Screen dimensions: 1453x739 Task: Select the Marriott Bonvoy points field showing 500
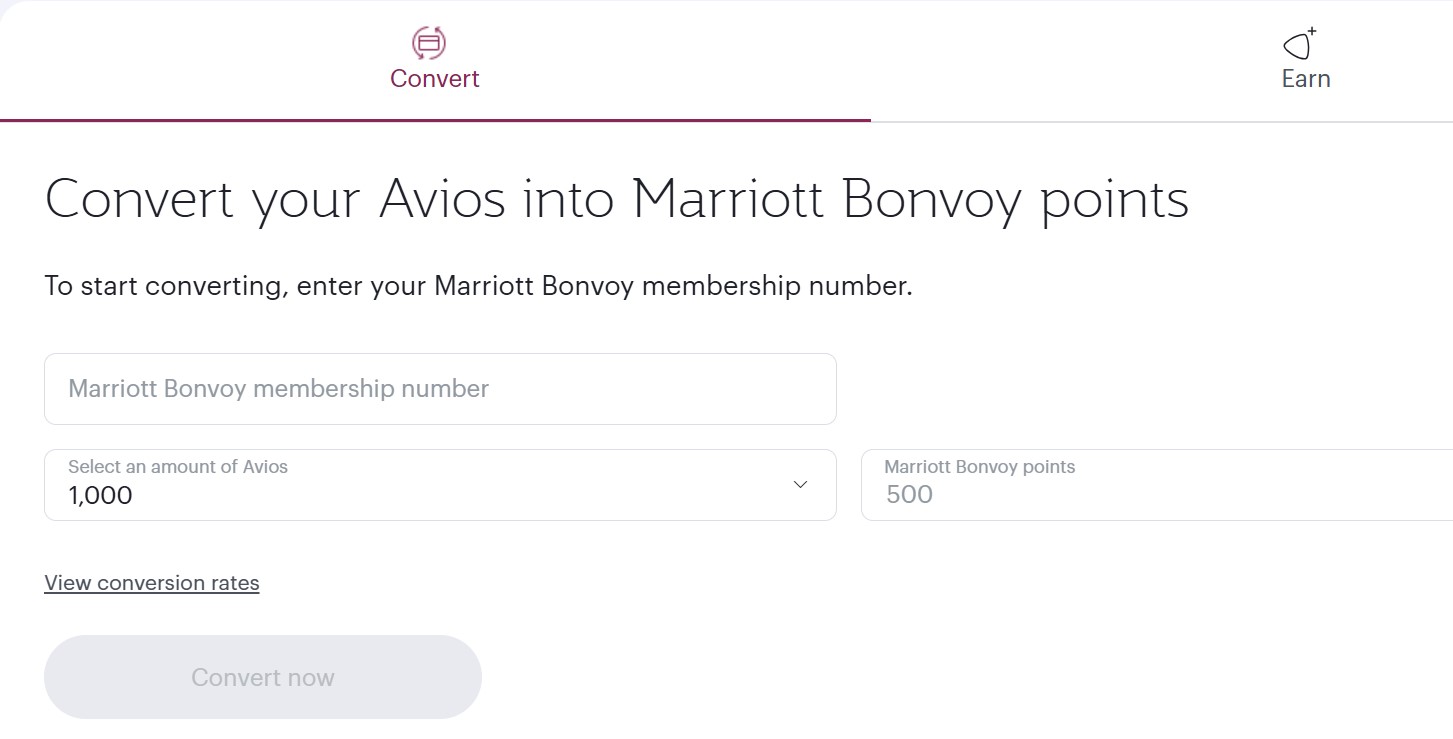point(1100,485)
